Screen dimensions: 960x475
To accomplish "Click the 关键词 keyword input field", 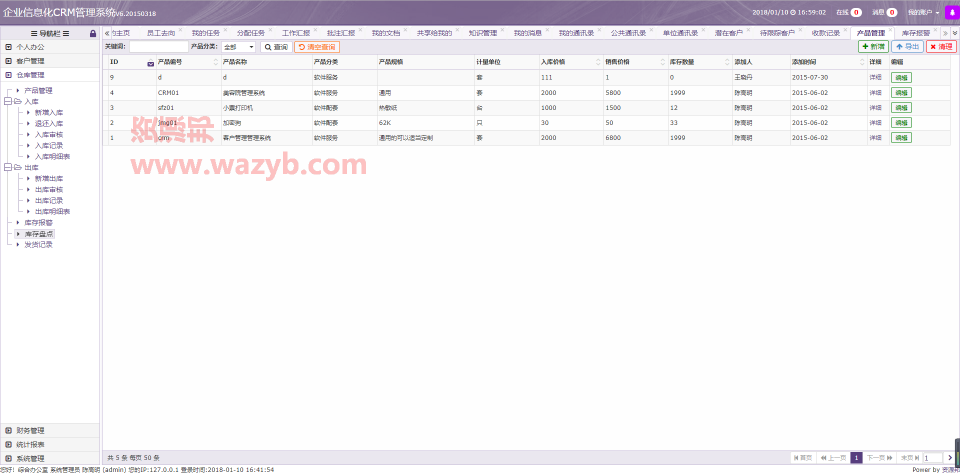I will [159, 47].
